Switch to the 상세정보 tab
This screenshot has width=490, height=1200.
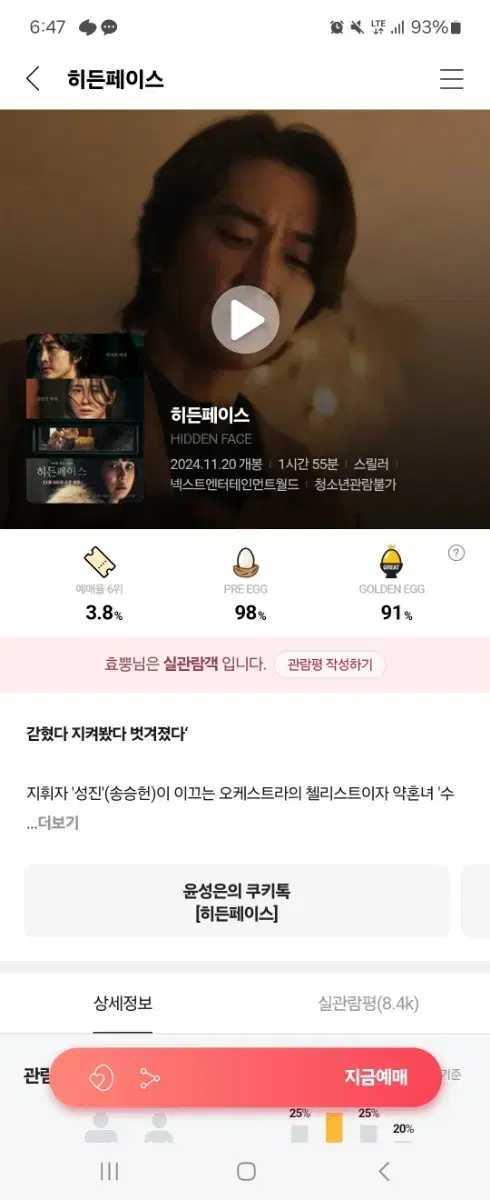123,1003
